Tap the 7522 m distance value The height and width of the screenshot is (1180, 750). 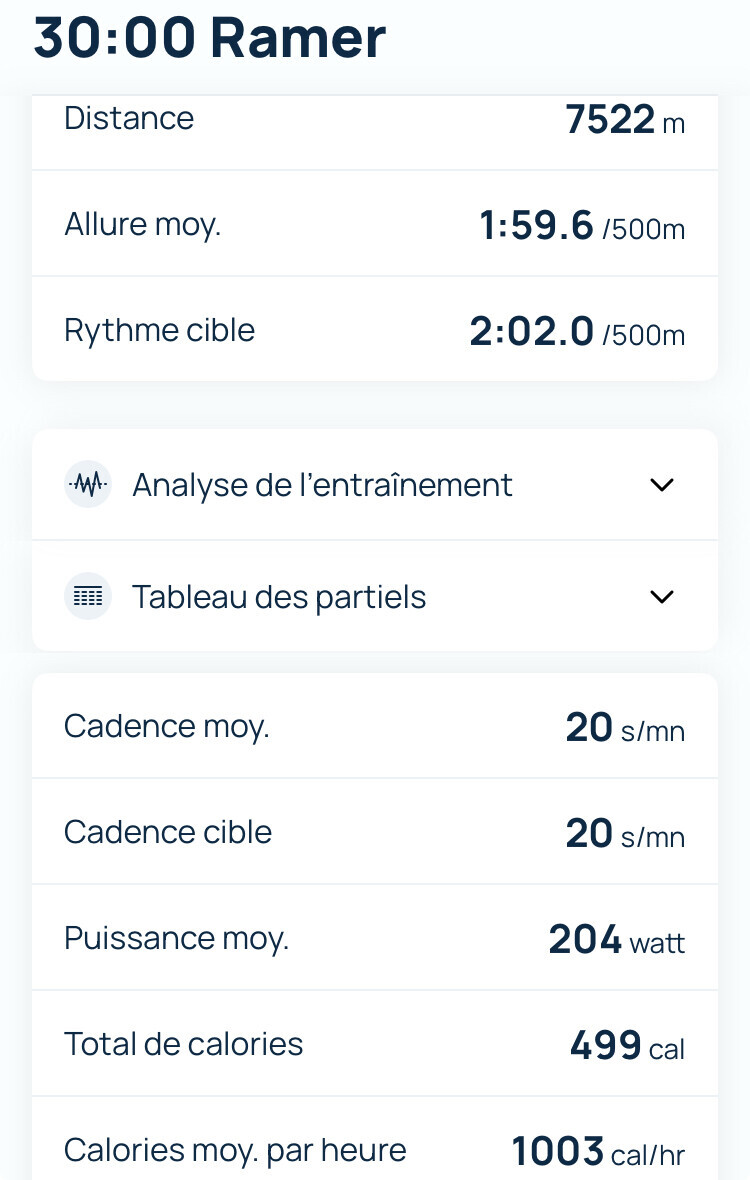[625, 120]
